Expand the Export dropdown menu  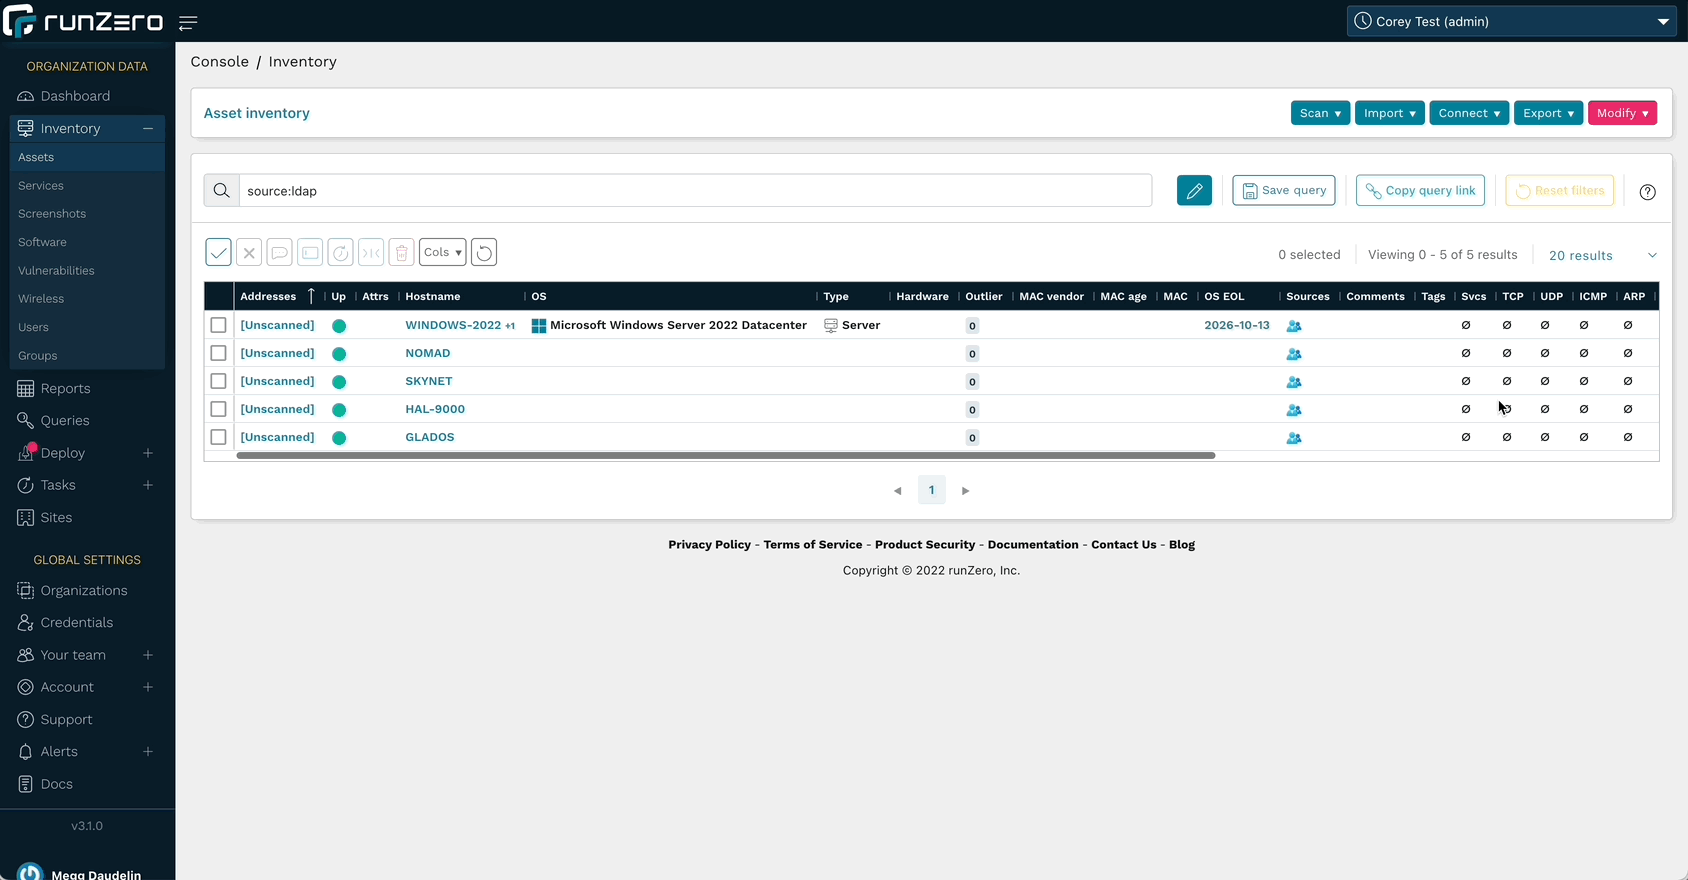(1547, 113)
